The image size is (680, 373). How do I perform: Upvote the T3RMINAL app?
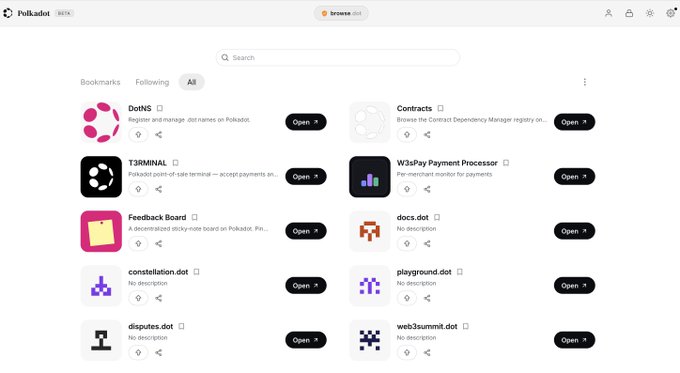click(x=138, y=189)
